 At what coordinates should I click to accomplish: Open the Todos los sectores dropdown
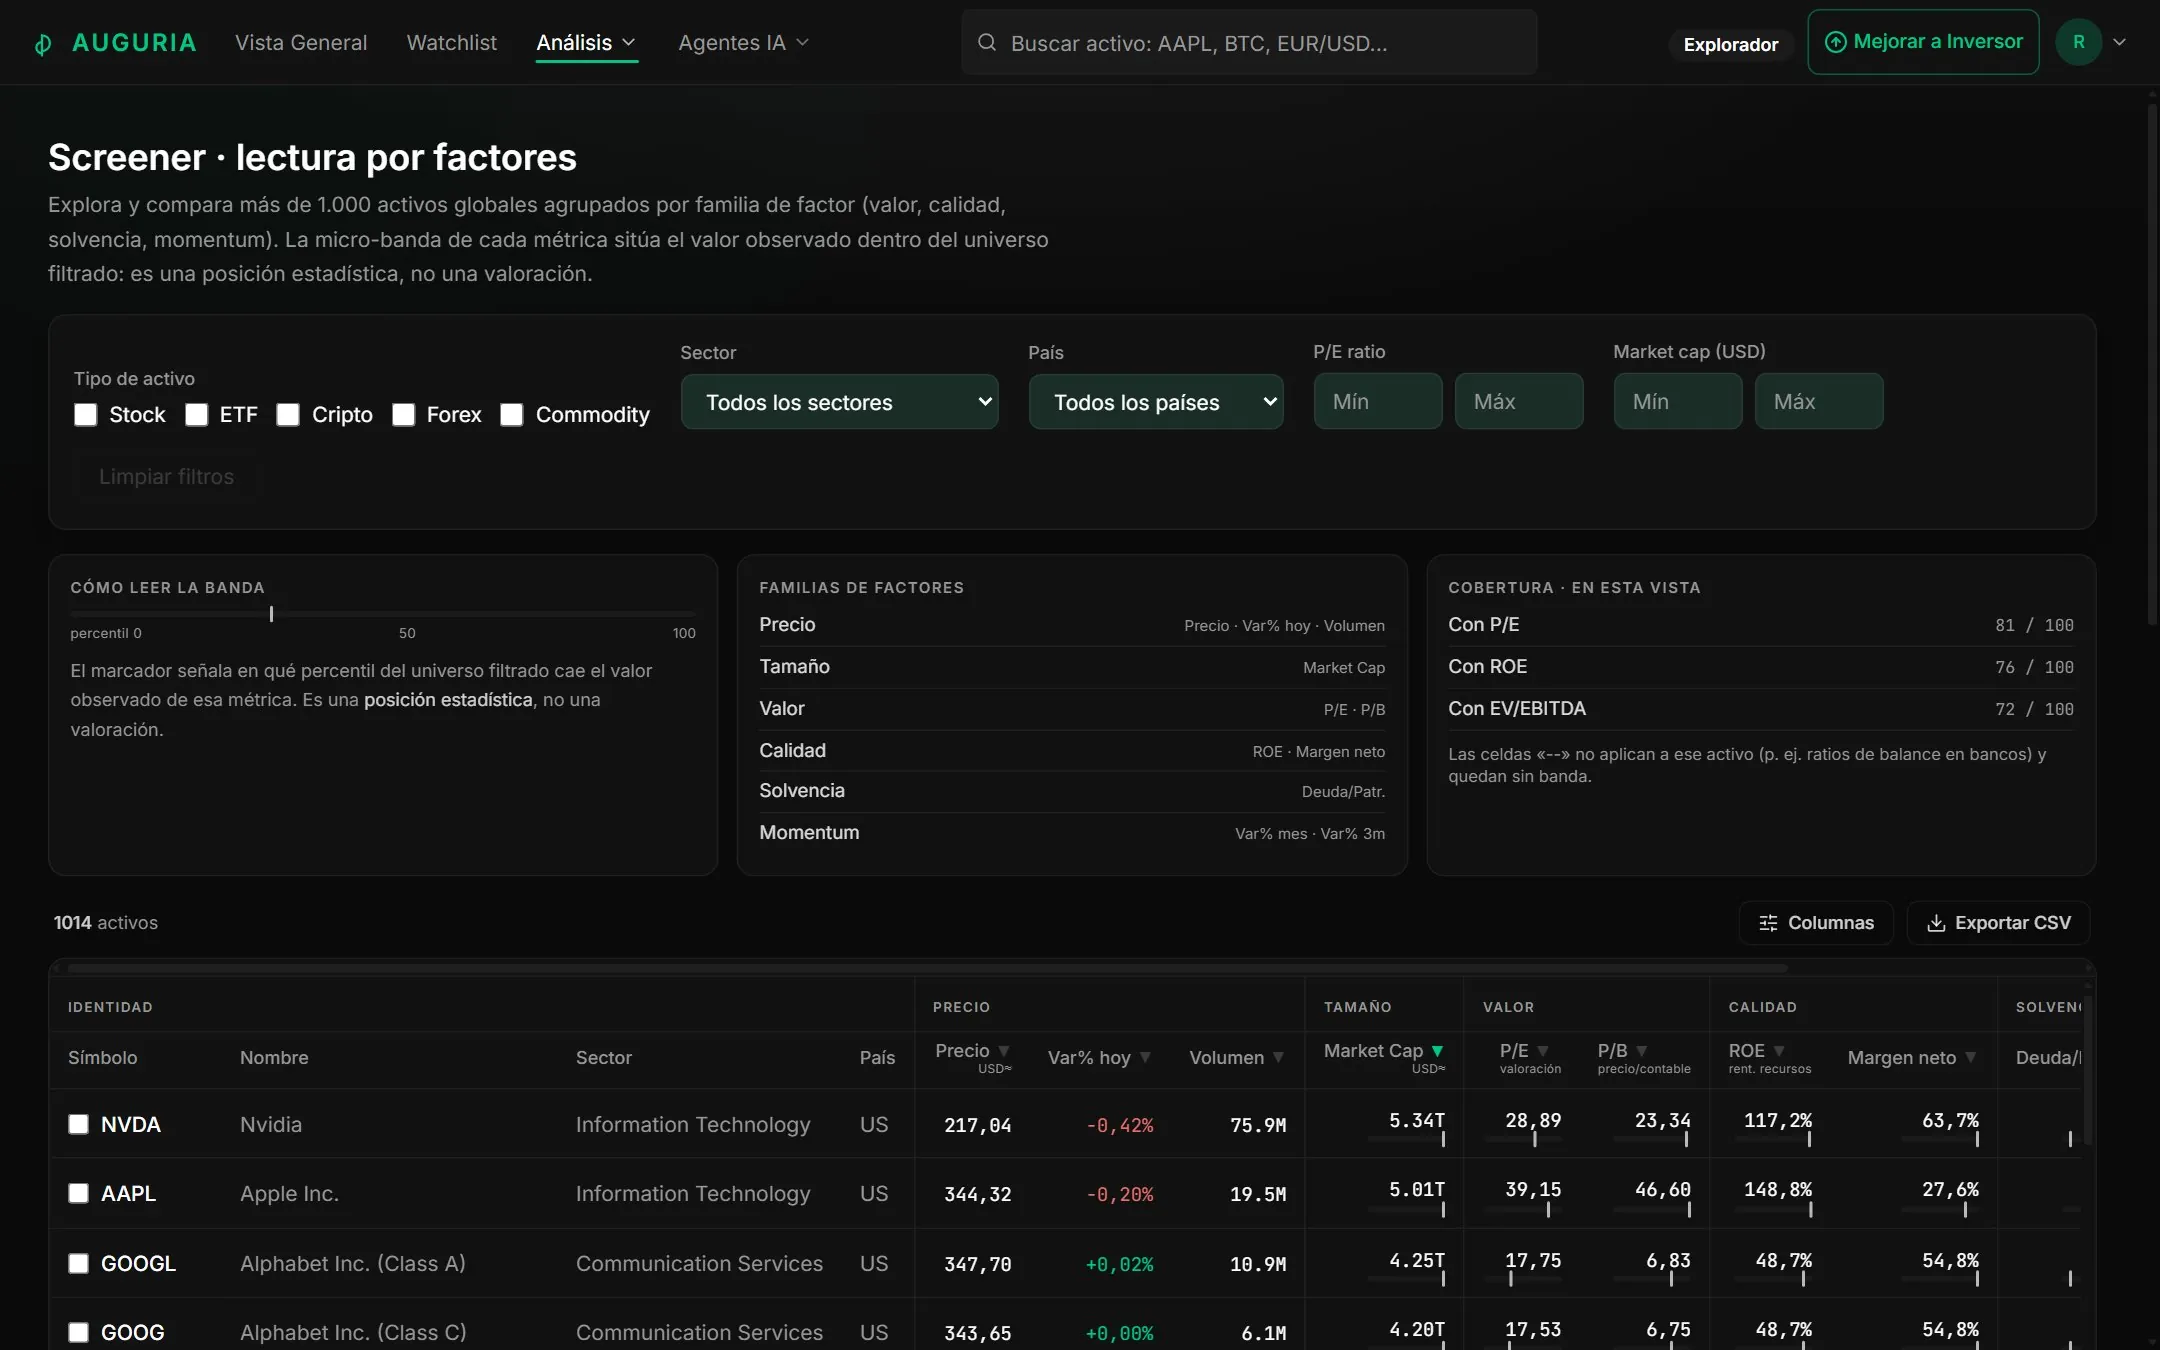coord(840,402)
